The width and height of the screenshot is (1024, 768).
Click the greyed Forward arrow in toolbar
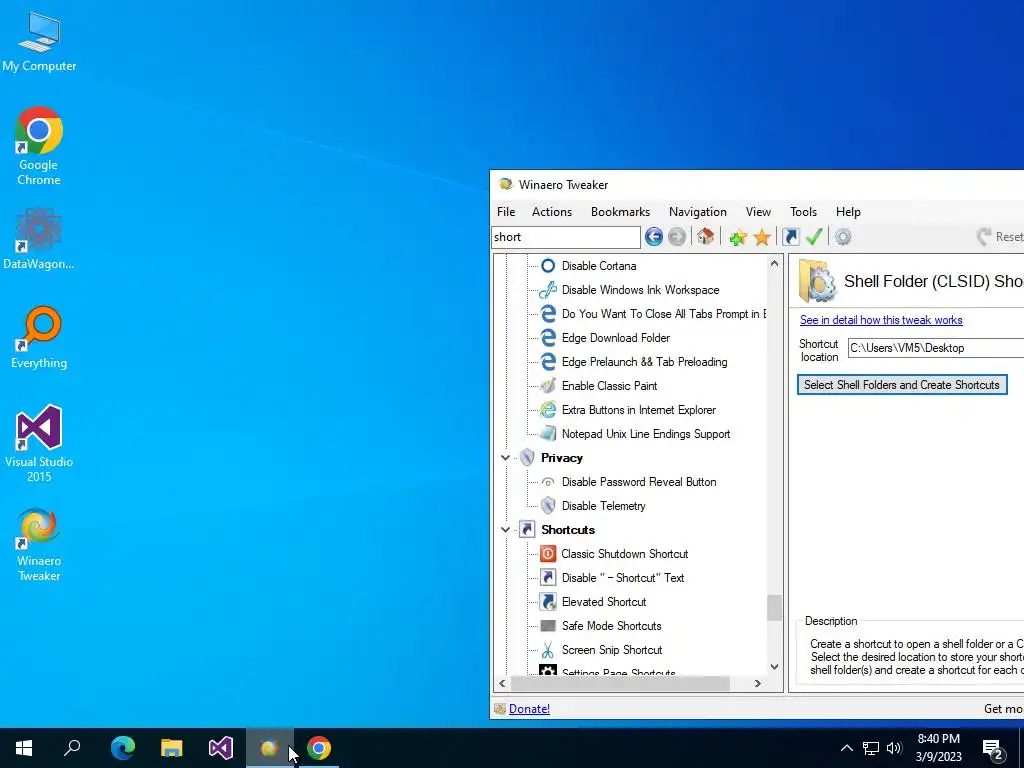pyautogui.click(x=677, y=236)
